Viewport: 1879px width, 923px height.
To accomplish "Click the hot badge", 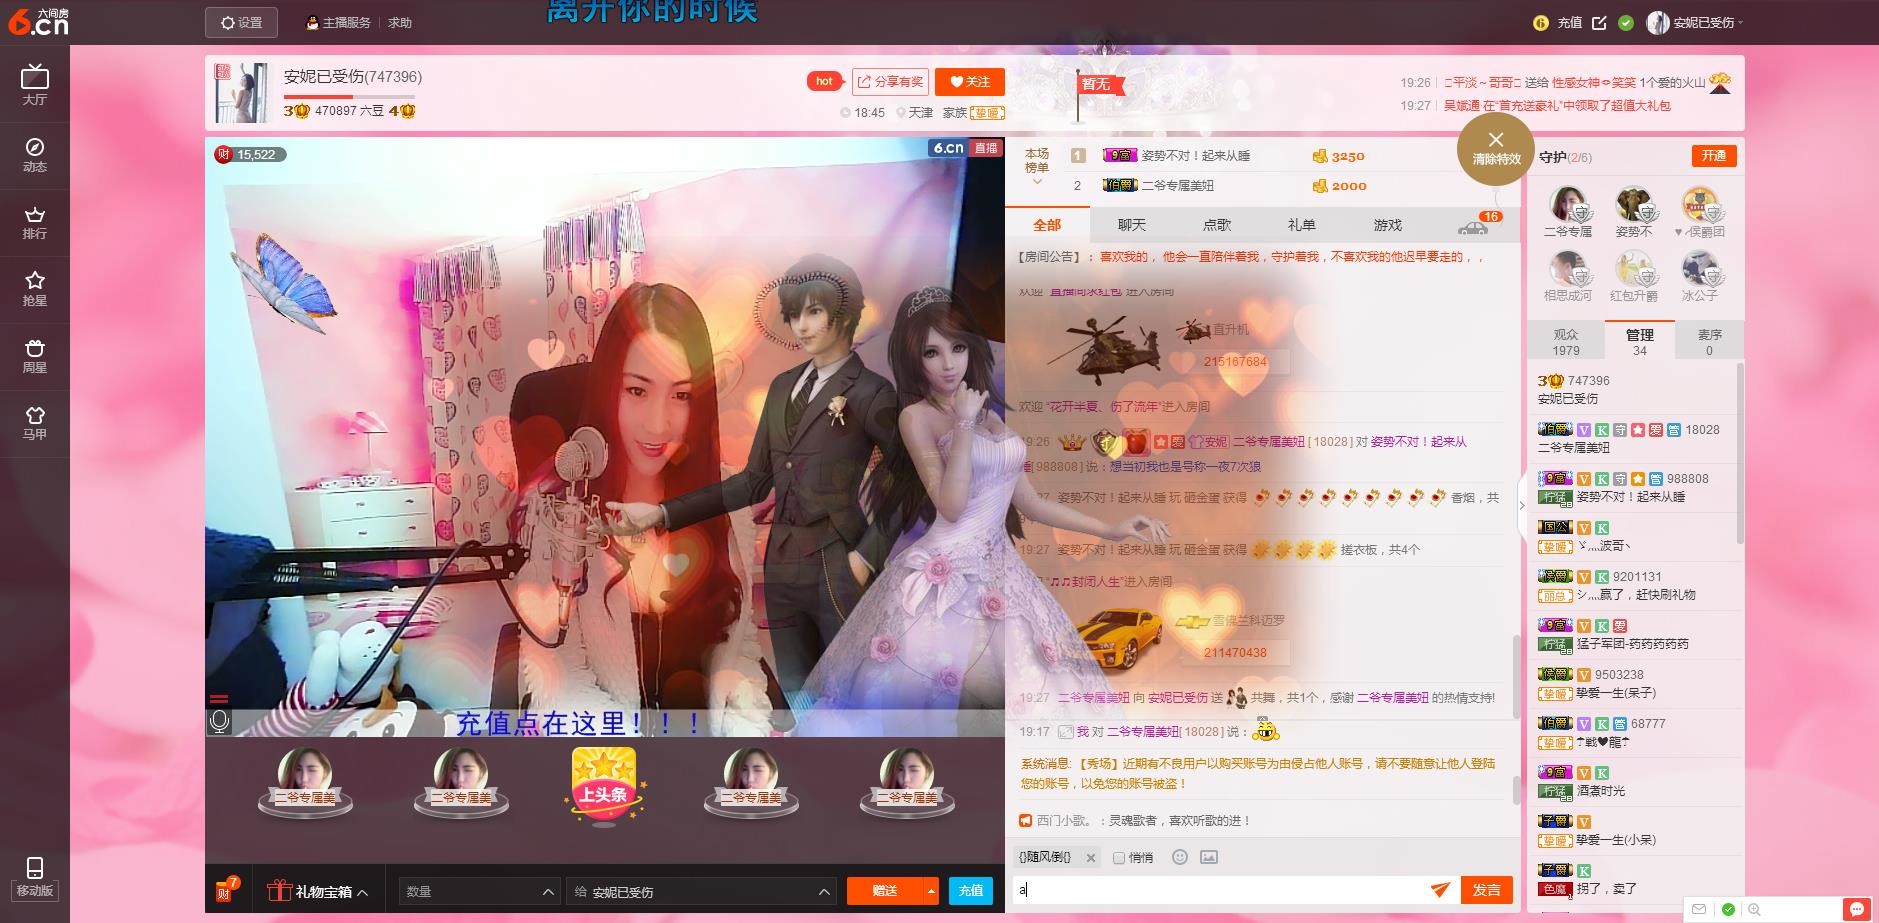I will tap(824, 81).
